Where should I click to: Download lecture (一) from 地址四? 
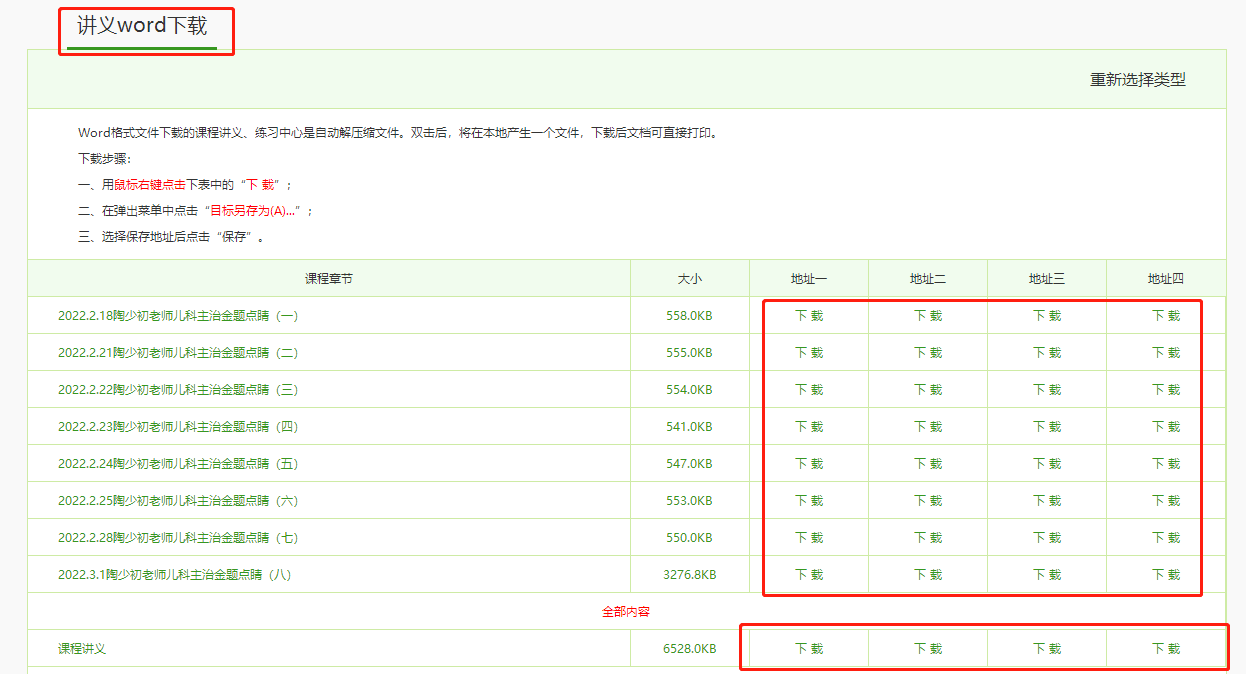coord(1166,316)
